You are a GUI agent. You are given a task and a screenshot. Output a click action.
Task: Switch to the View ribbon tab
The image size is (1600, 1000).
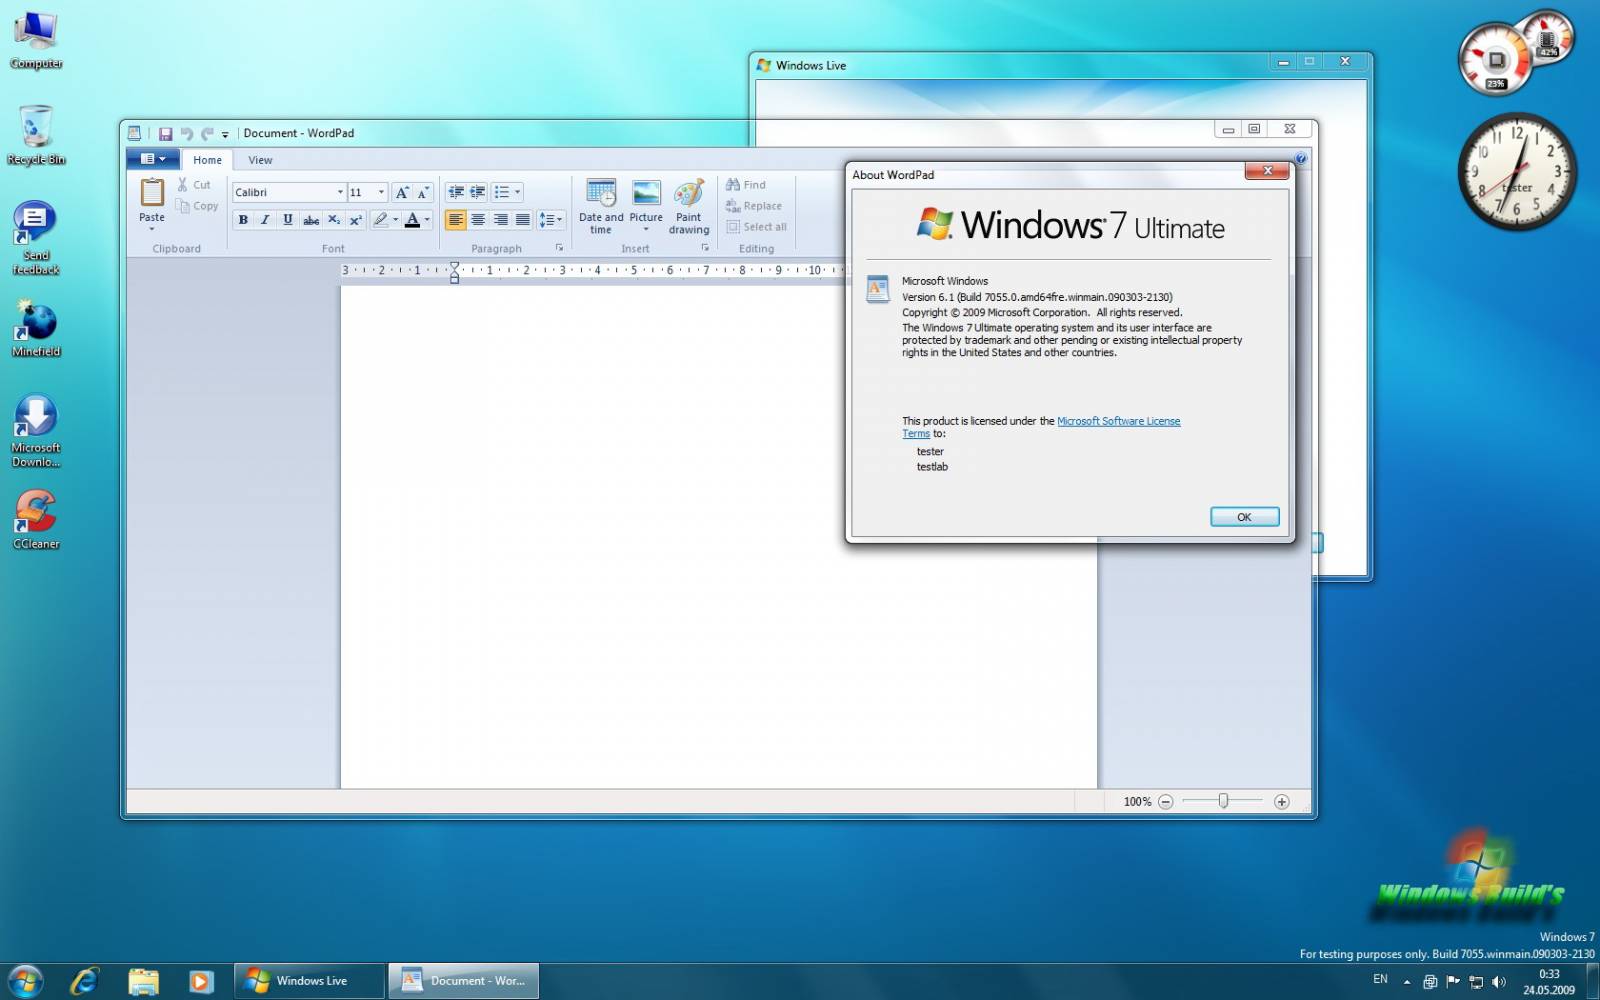point(260,160)
